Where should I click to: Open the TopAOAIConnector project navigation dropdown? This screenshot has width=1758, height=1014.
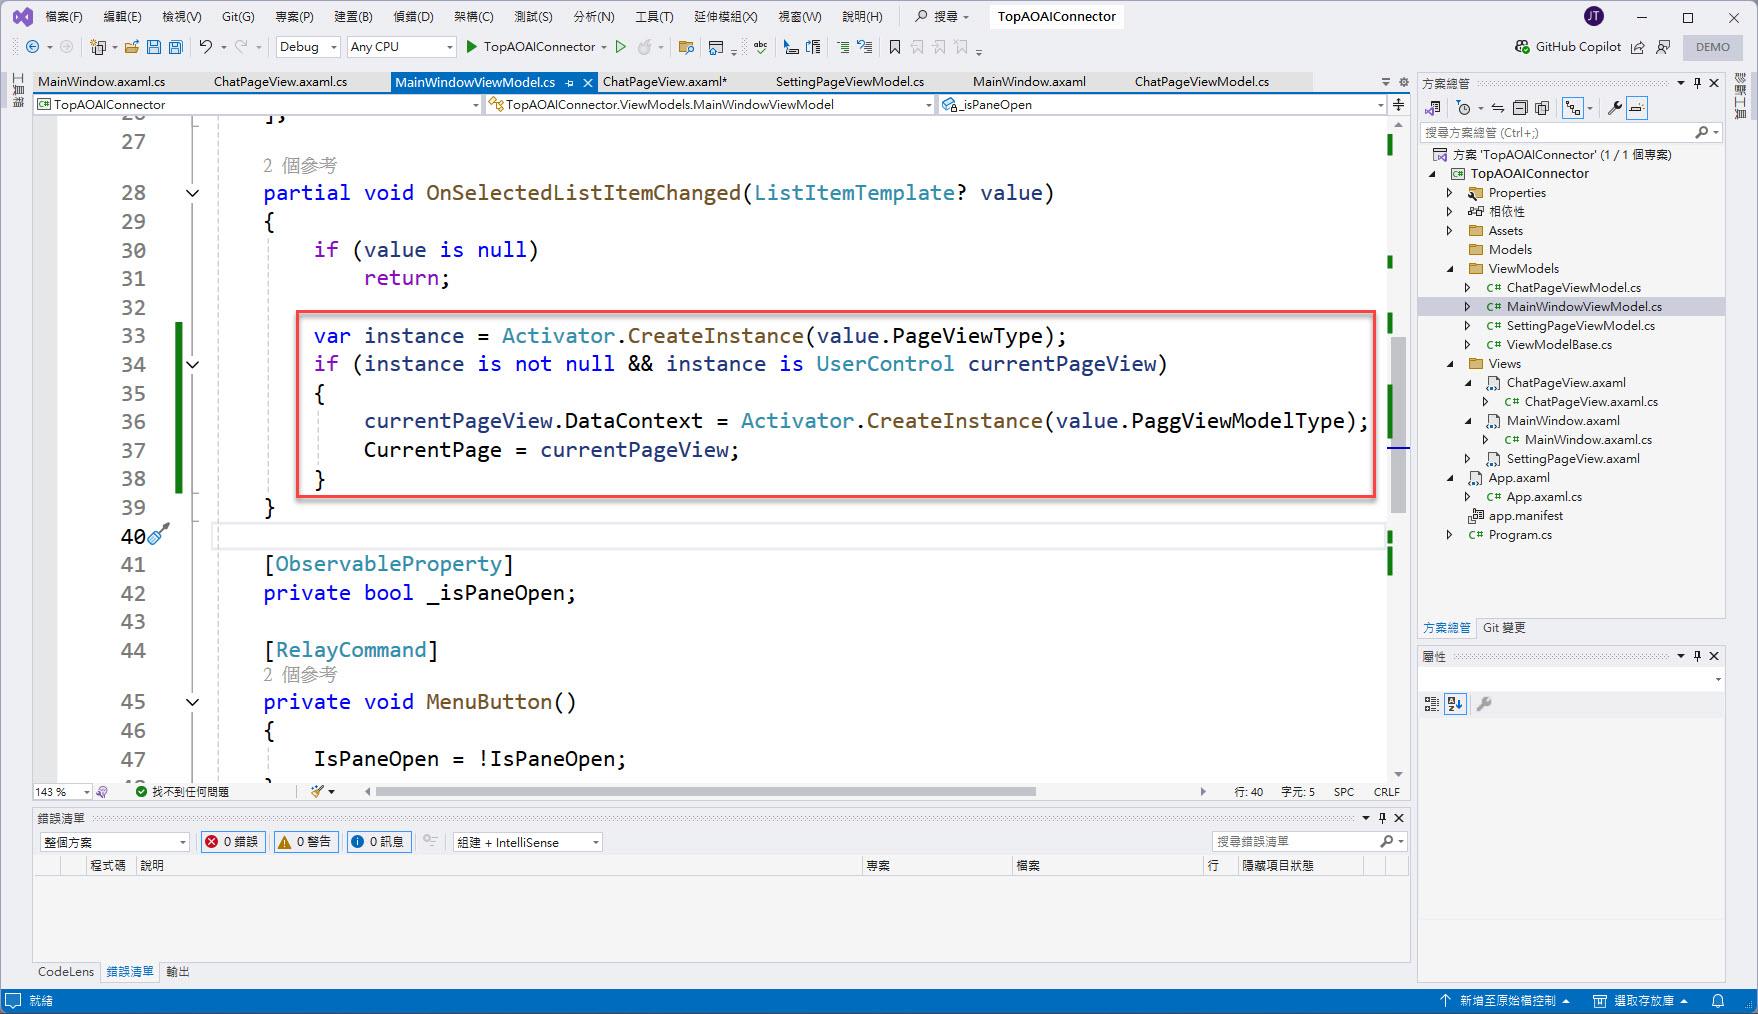point(258,104)
